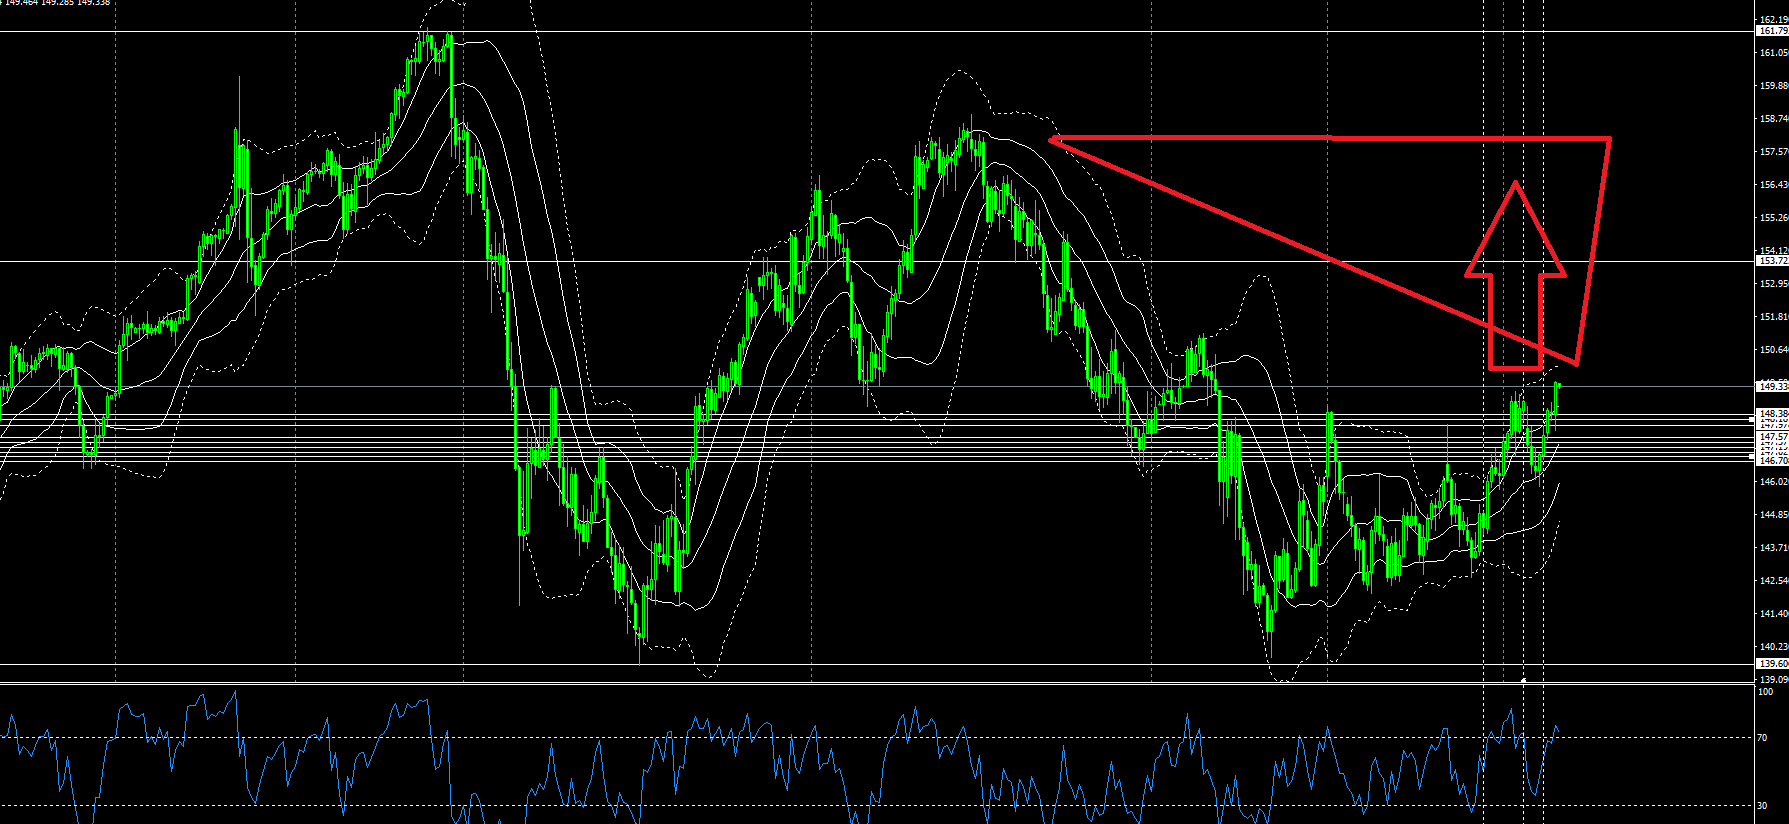
Task: Click the 157.57 value on price axis
Action: pos(1773,152)
